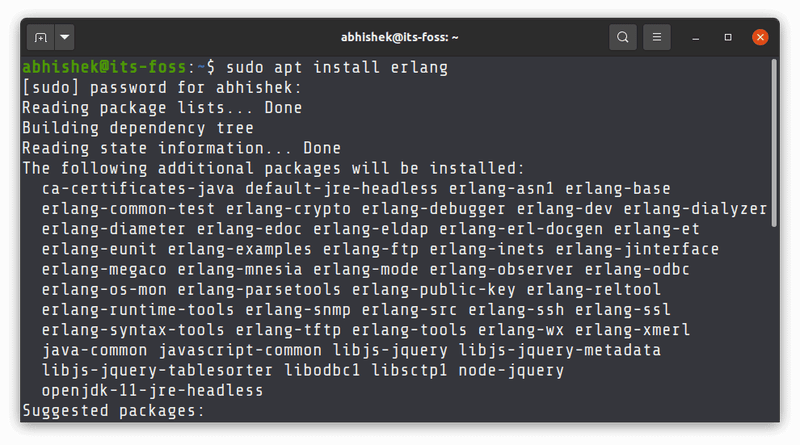Image resolution: width=800 pixels, height=445 pixels.
Task: Minimize the terminal window
Action: (x=696, y=38)
